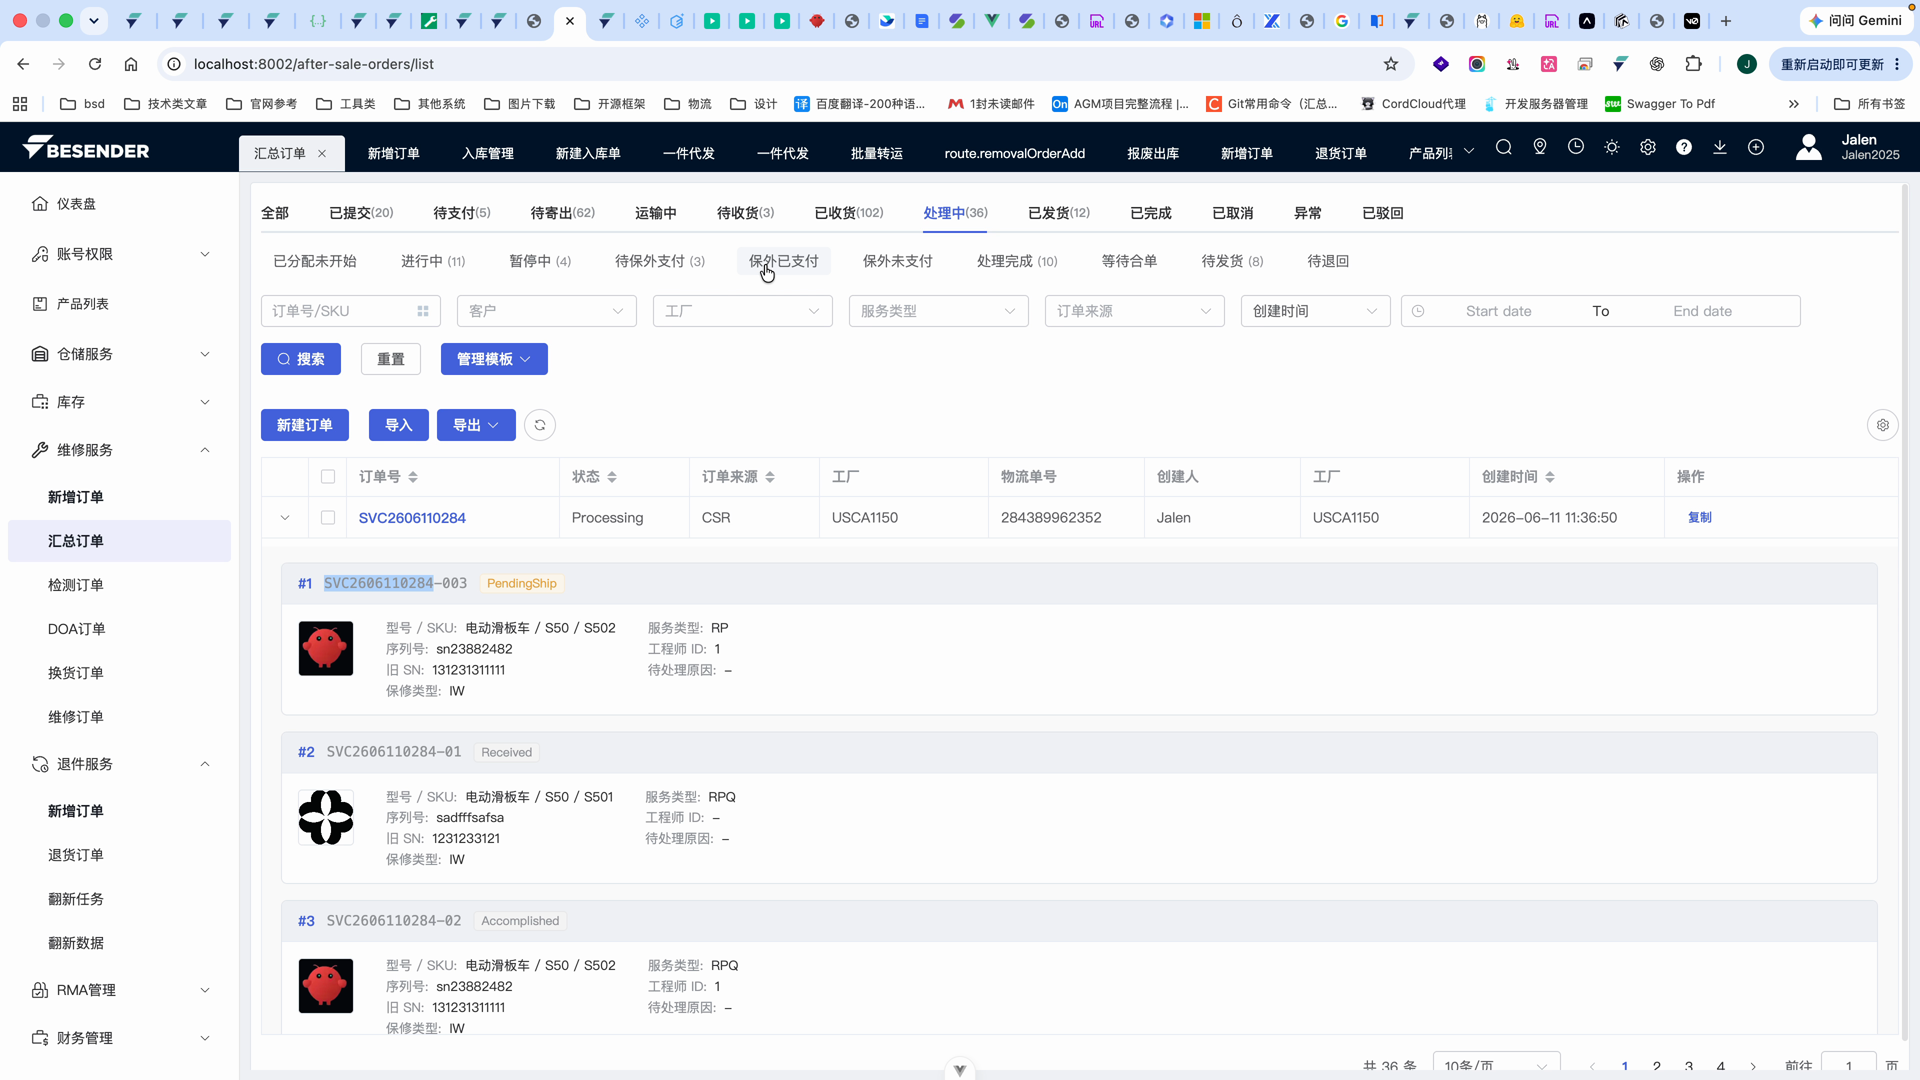Expand the 管理模板 dropdown button
The image size is (1920, 1080).
point(494,359)
